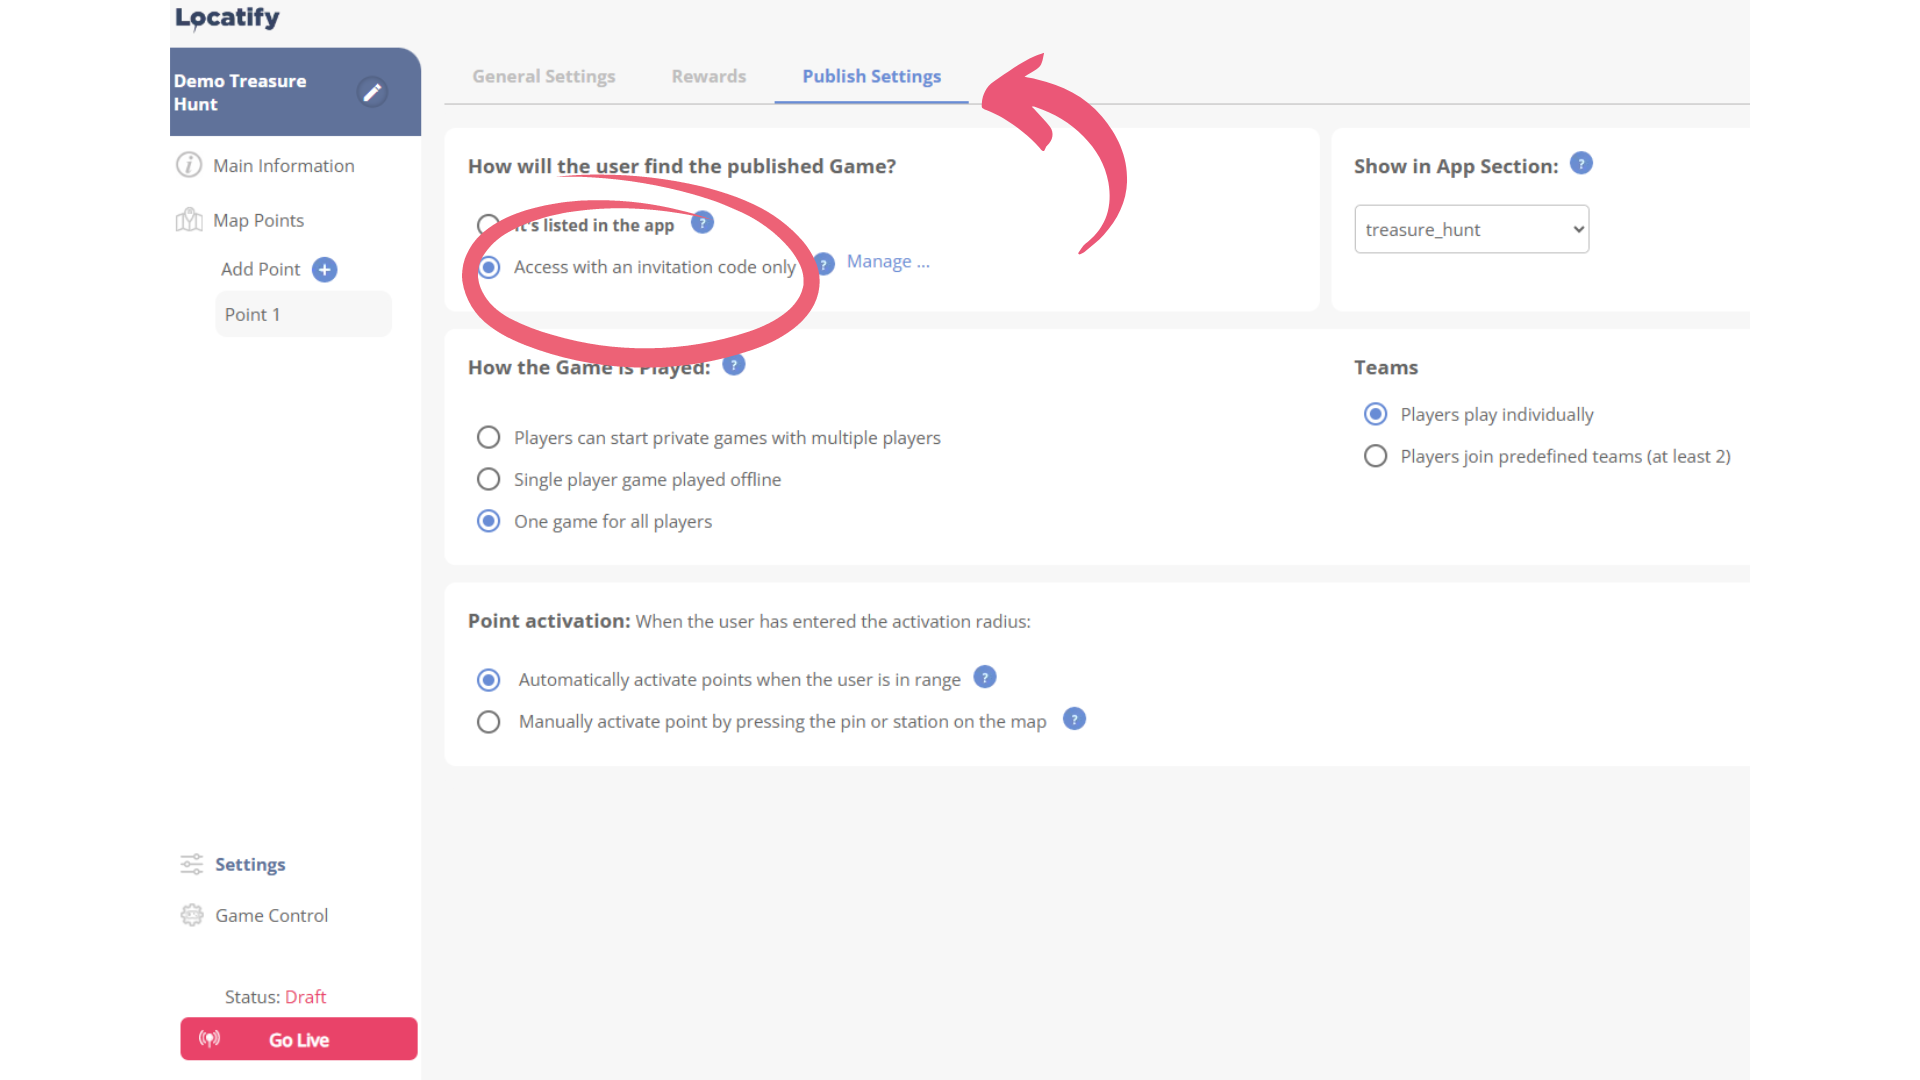This screenshot has height=1080, width=1920.
Task: Open the Manage invitation codes link
Action: [x=887, y=261]
